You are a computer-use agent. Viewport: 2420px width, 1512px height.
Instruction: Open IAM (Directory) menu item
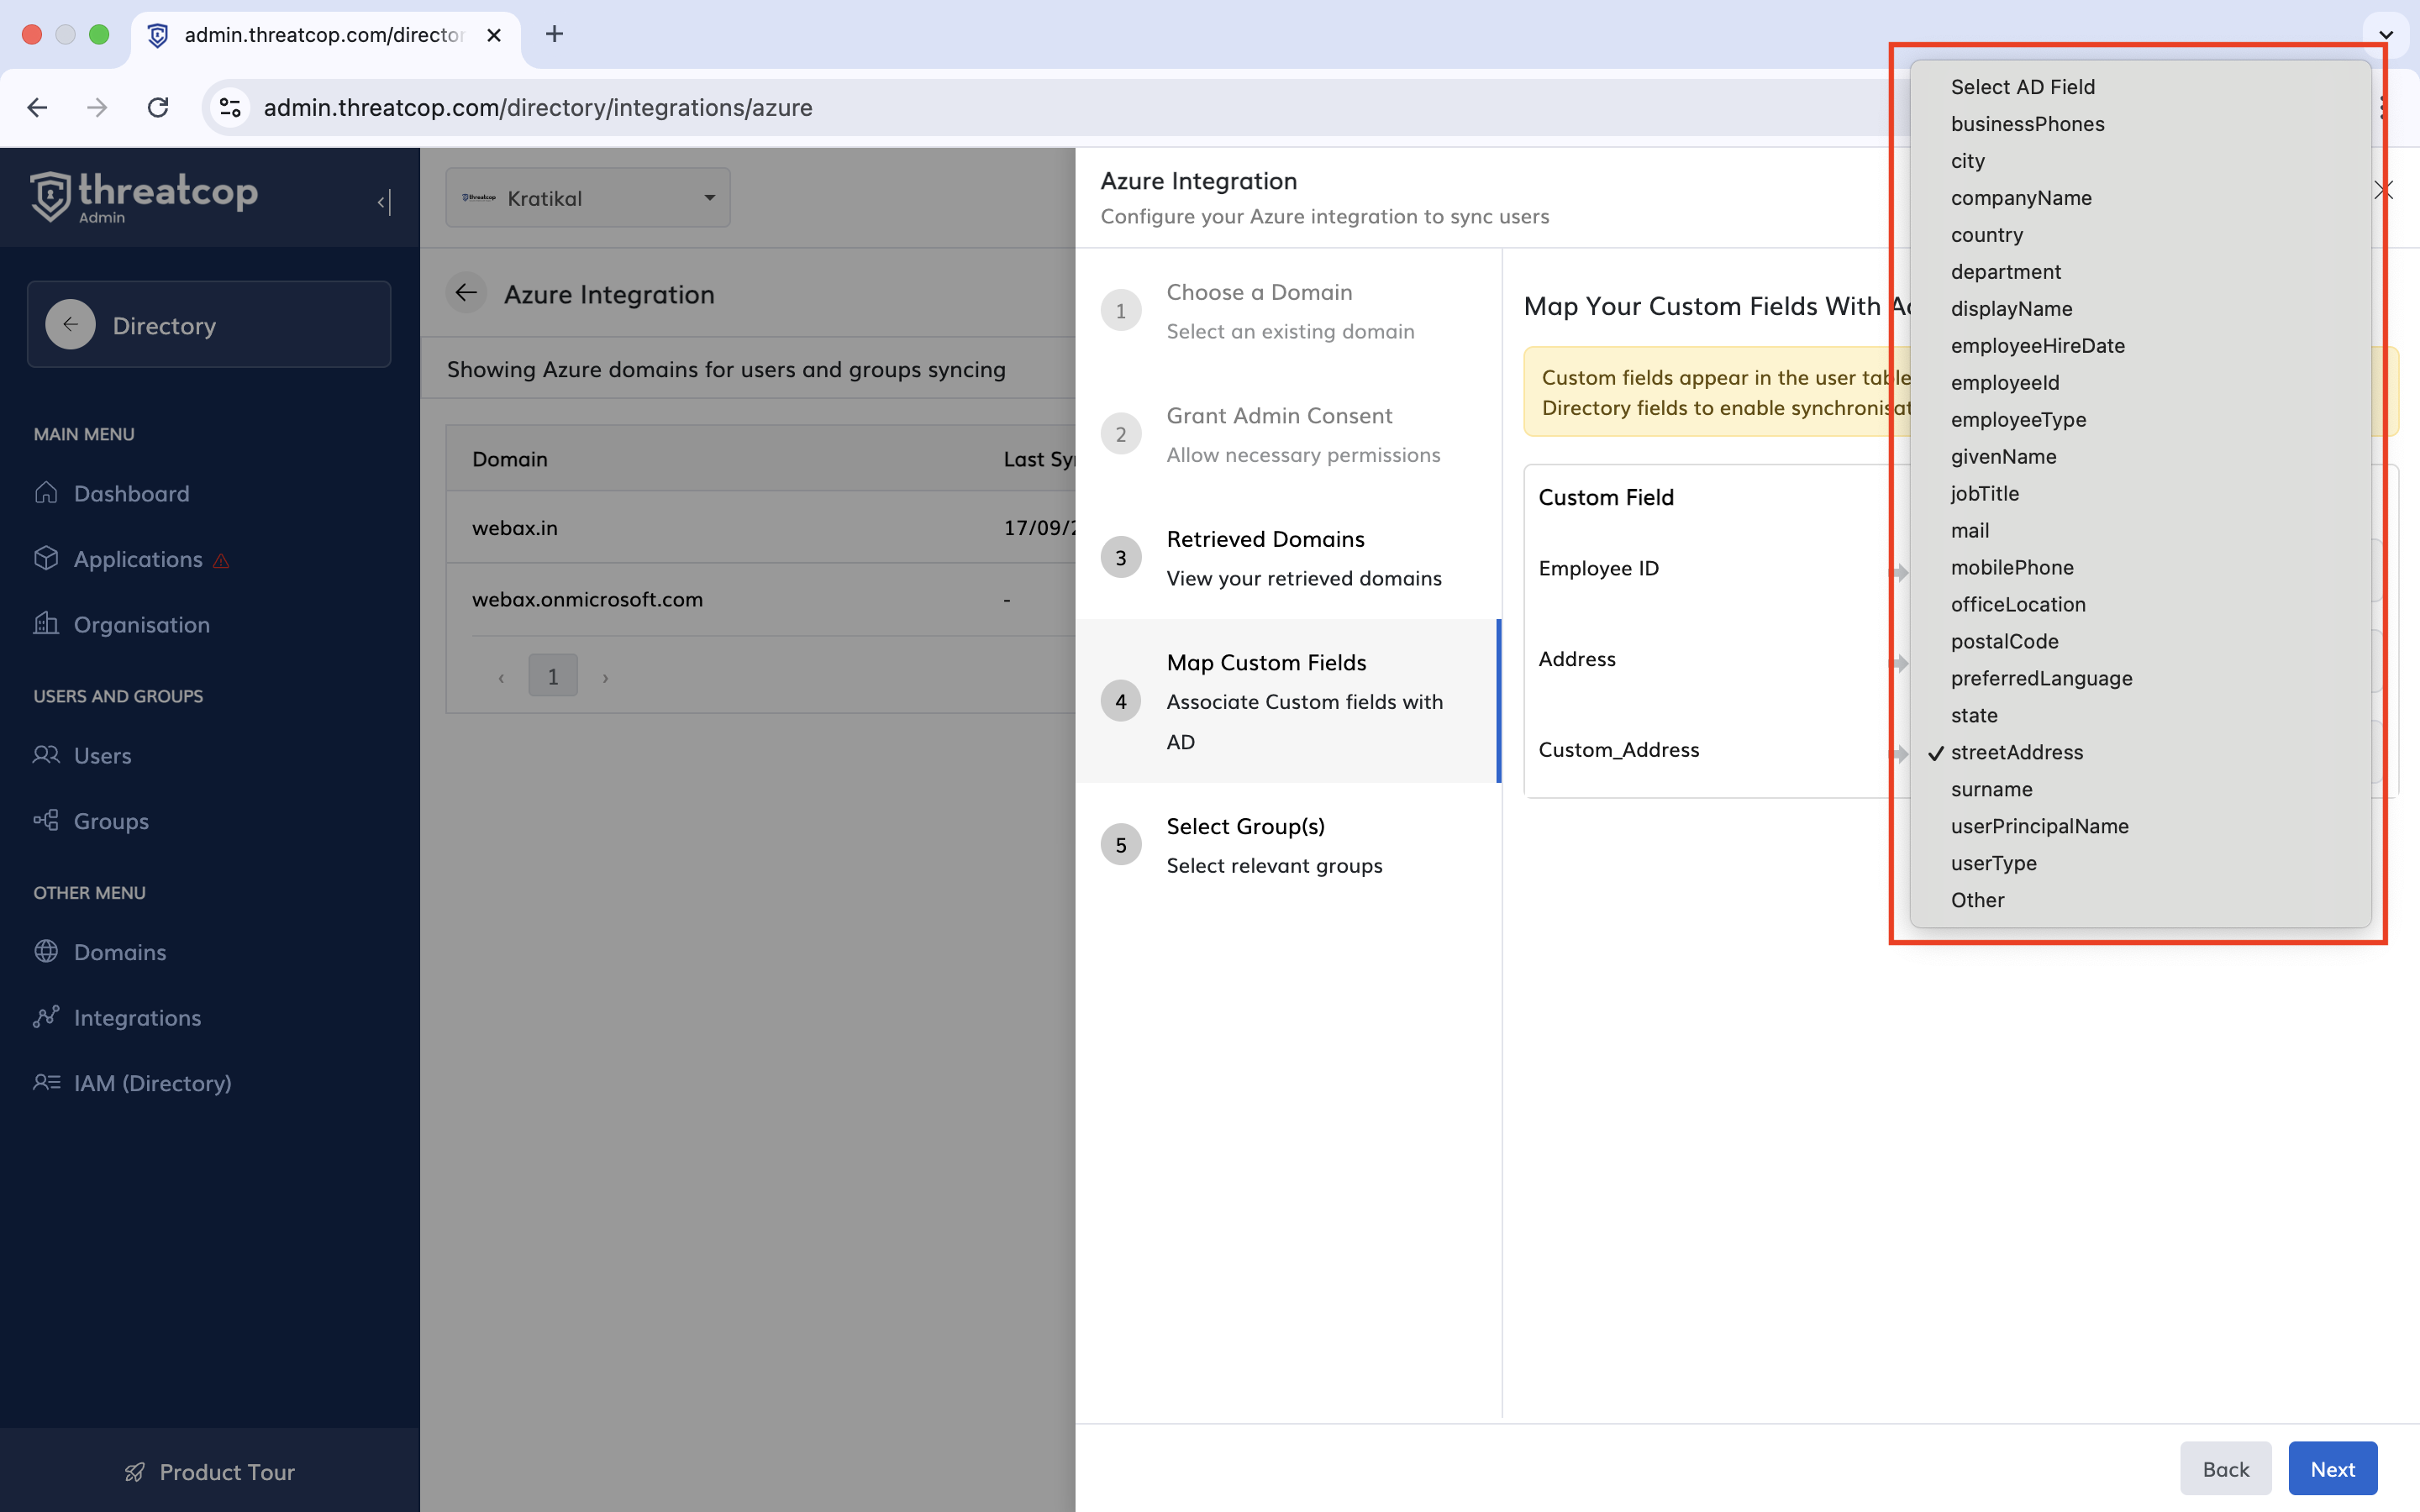pyautogui.click(x=152, y=1083)
